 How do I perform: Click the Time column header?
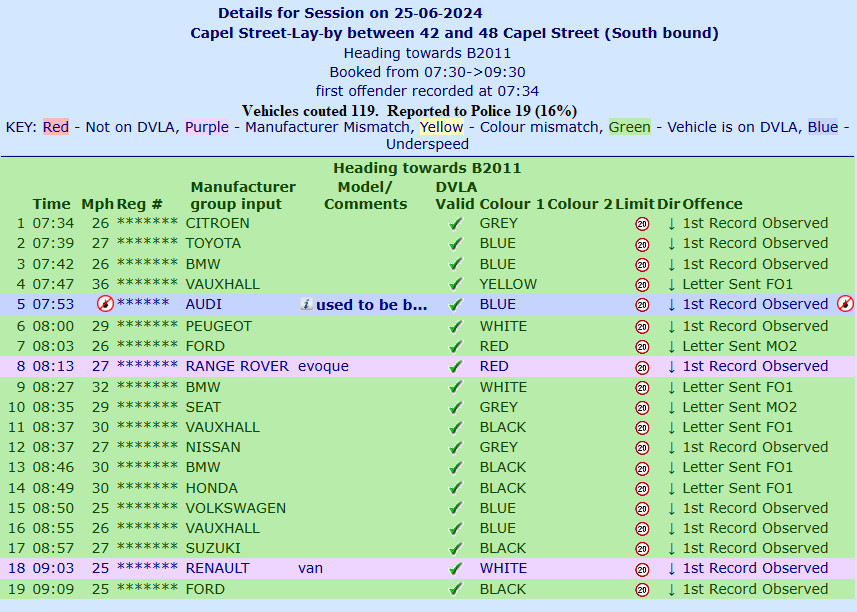(51, 204)
